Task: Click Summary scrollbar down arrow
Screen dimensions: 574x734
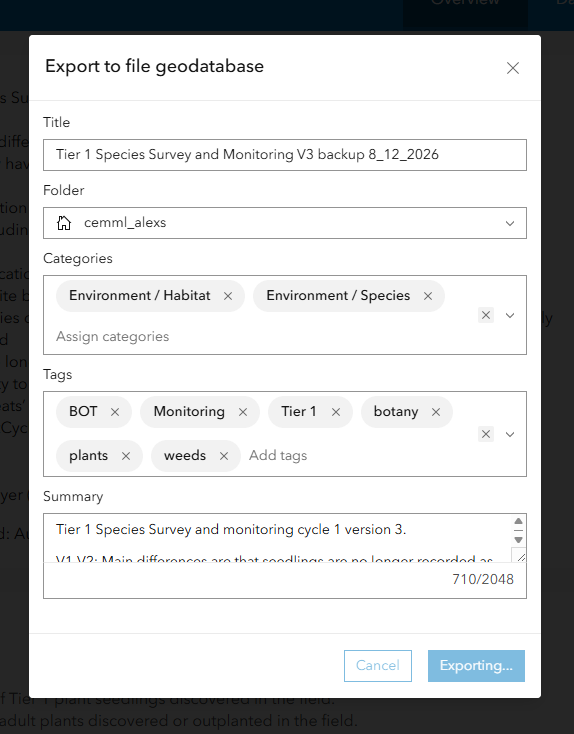Action: coord(518,540)
